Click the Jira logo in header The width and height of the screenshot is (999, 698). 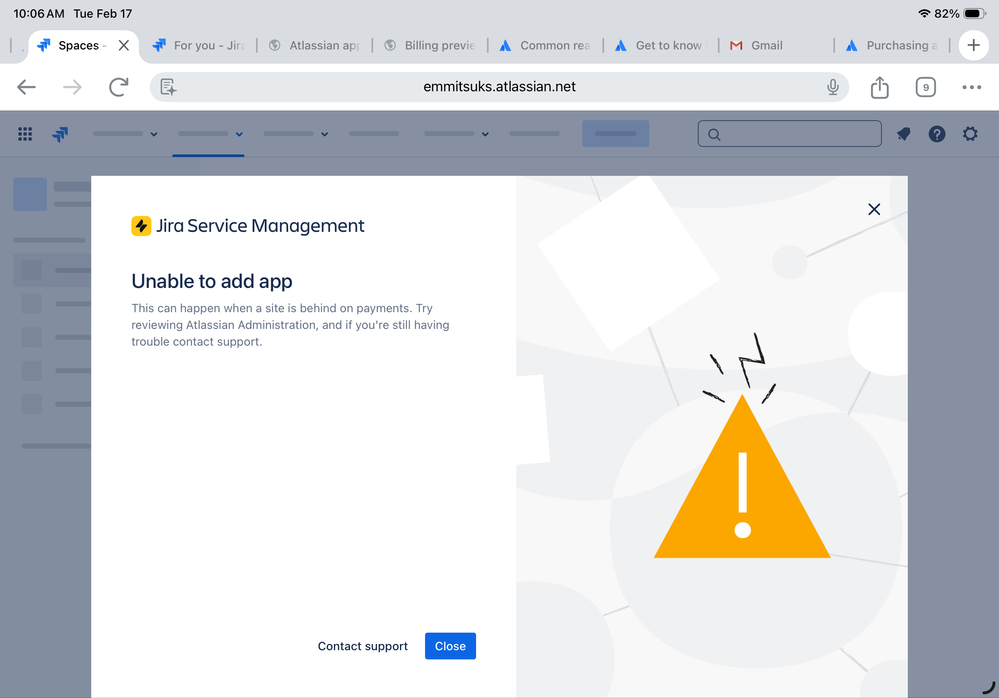(61, 134)
